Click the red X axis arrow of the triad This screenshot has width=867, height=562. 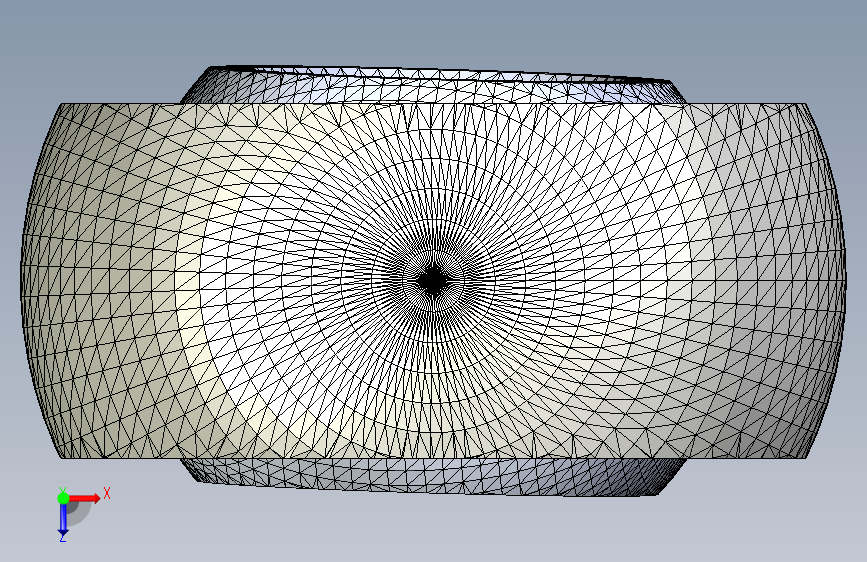(x=84, y=498)
